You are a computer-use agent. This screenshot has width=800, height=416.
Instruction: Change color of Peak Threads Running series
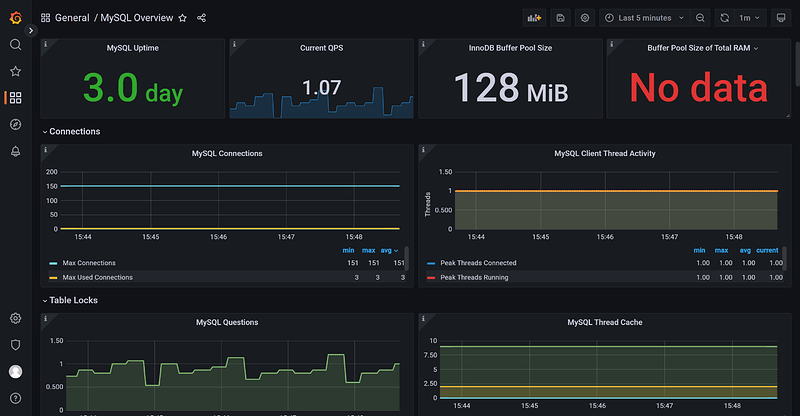tap(431, 278)
